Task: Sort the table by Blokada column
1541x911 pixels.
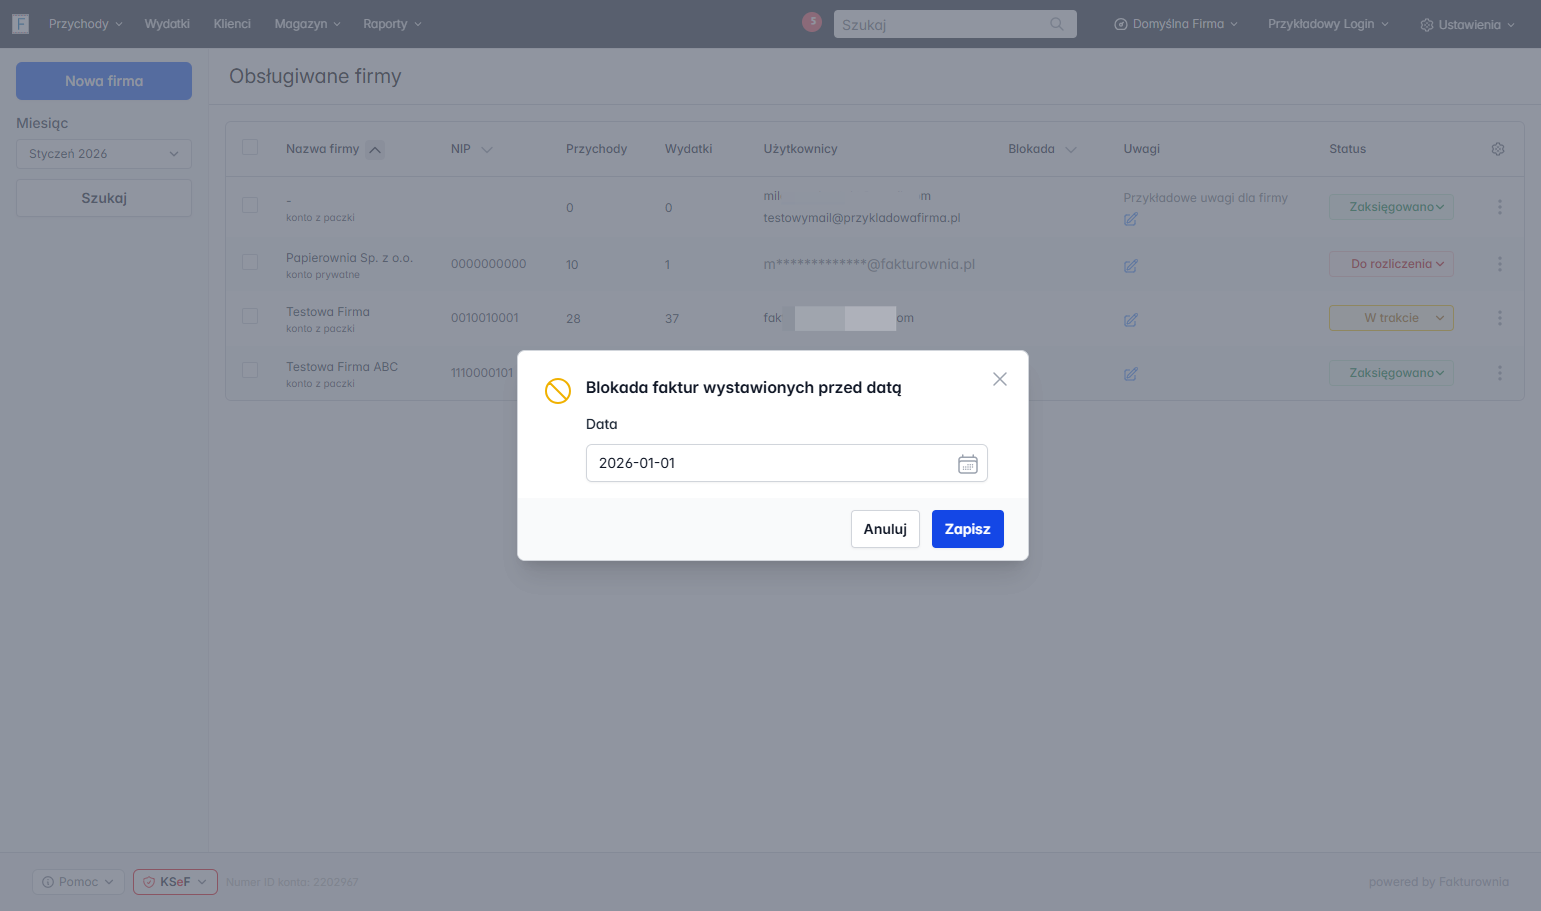Action: coord(1042,149)
